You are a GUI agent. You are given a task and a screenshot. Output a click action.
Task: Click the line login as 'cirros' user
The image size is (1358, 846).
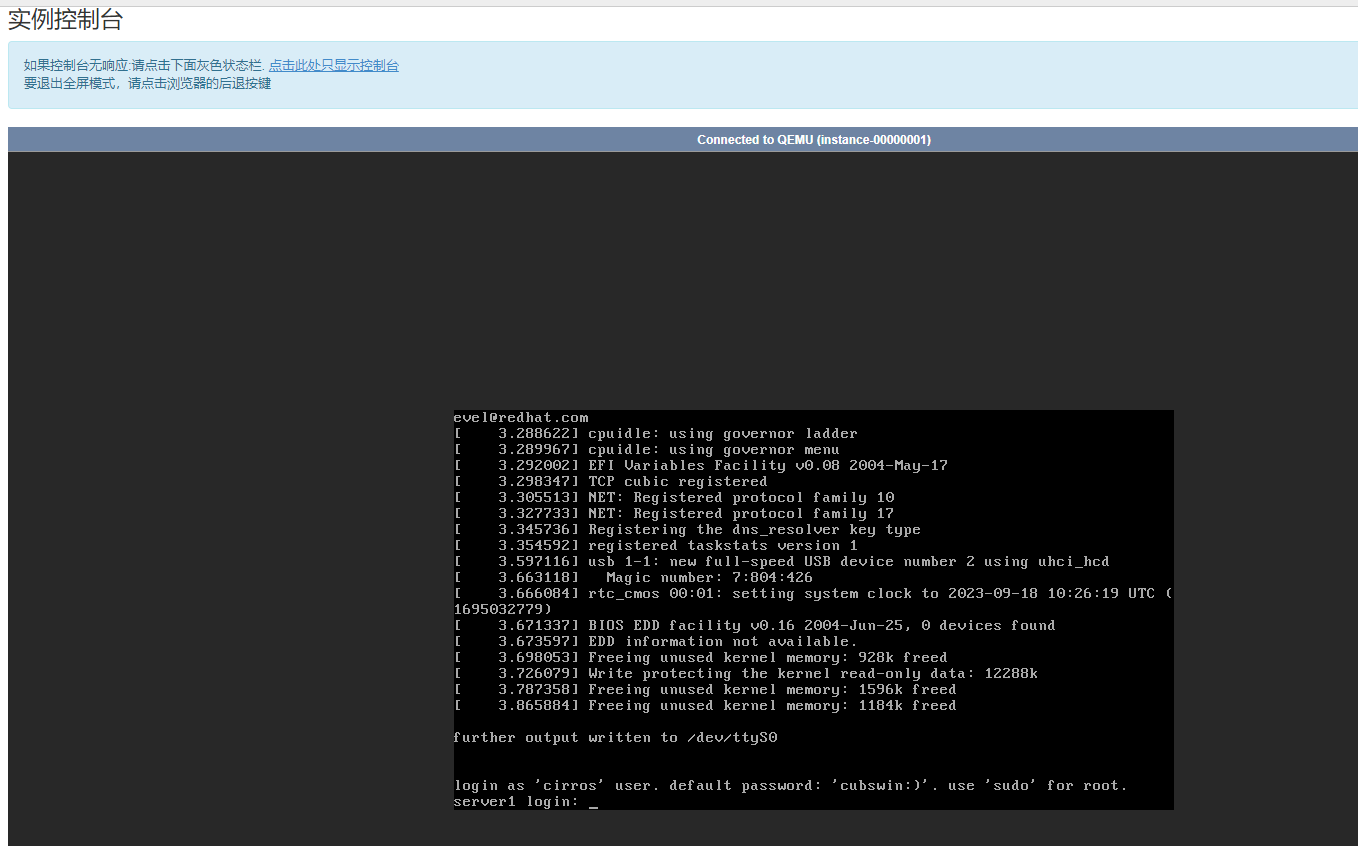tap(791, 786)
